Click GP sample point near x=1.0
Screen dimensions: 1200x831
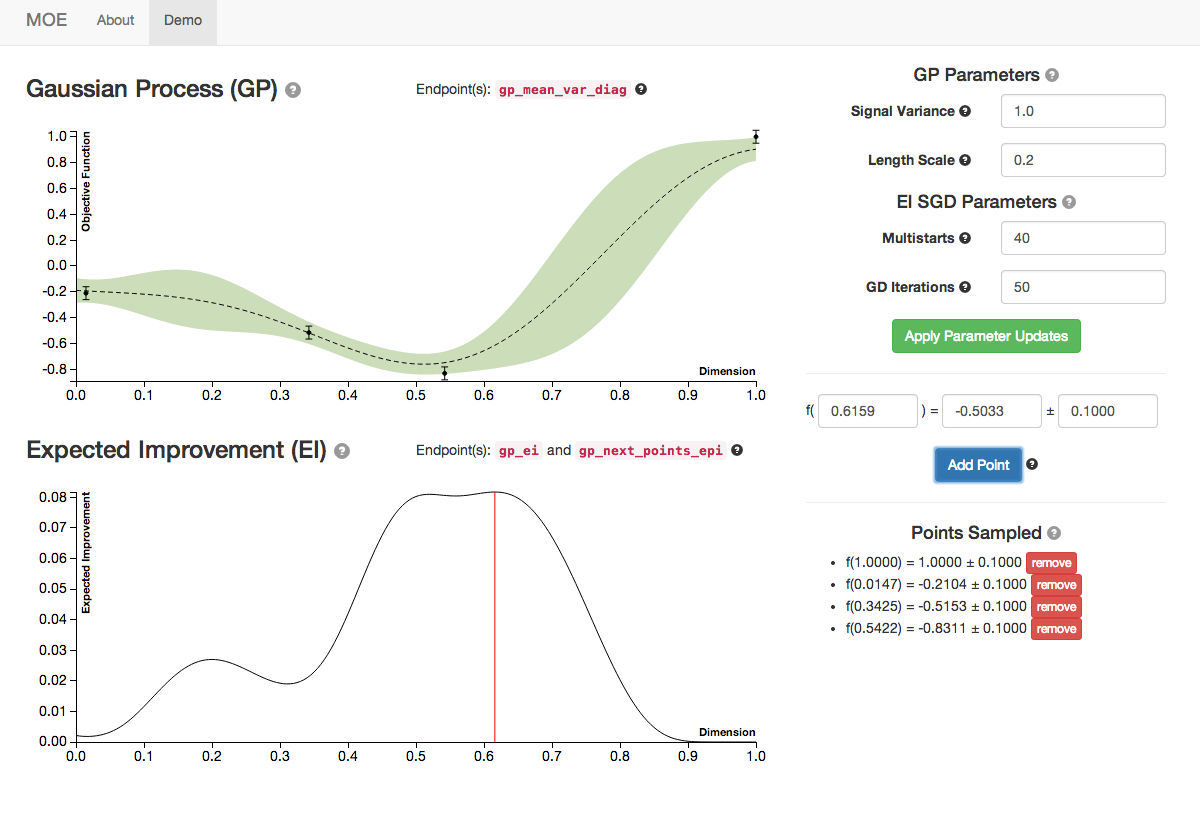(x=756, y=137)
